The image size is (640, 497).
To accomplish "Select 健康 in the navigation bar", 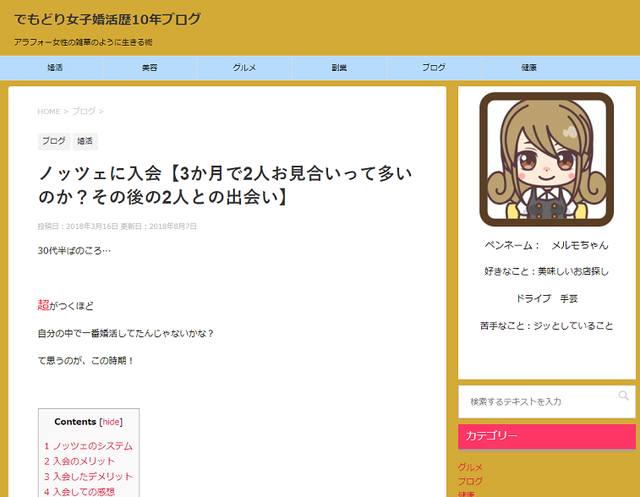I will (529, 68).
